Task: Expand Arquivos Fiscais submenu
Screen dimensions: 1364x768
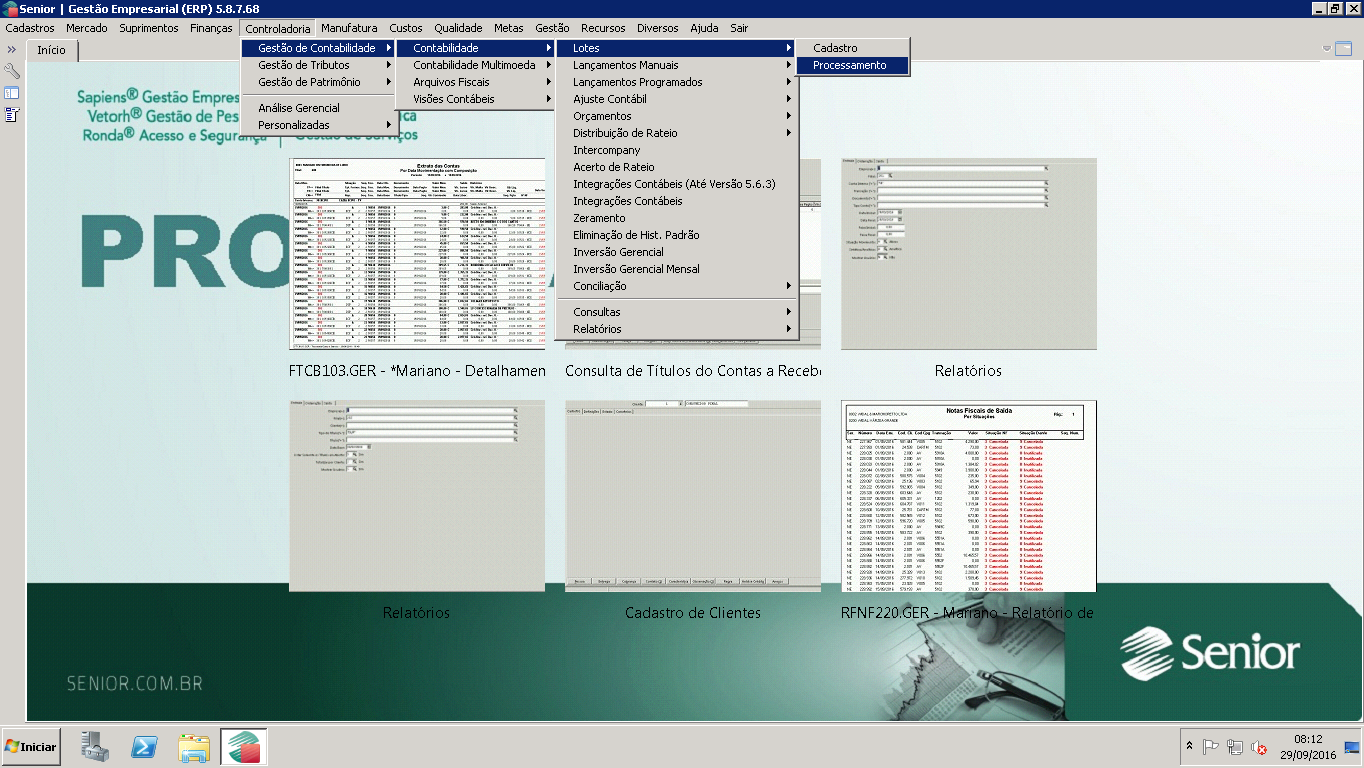Action: click(476, 82)
